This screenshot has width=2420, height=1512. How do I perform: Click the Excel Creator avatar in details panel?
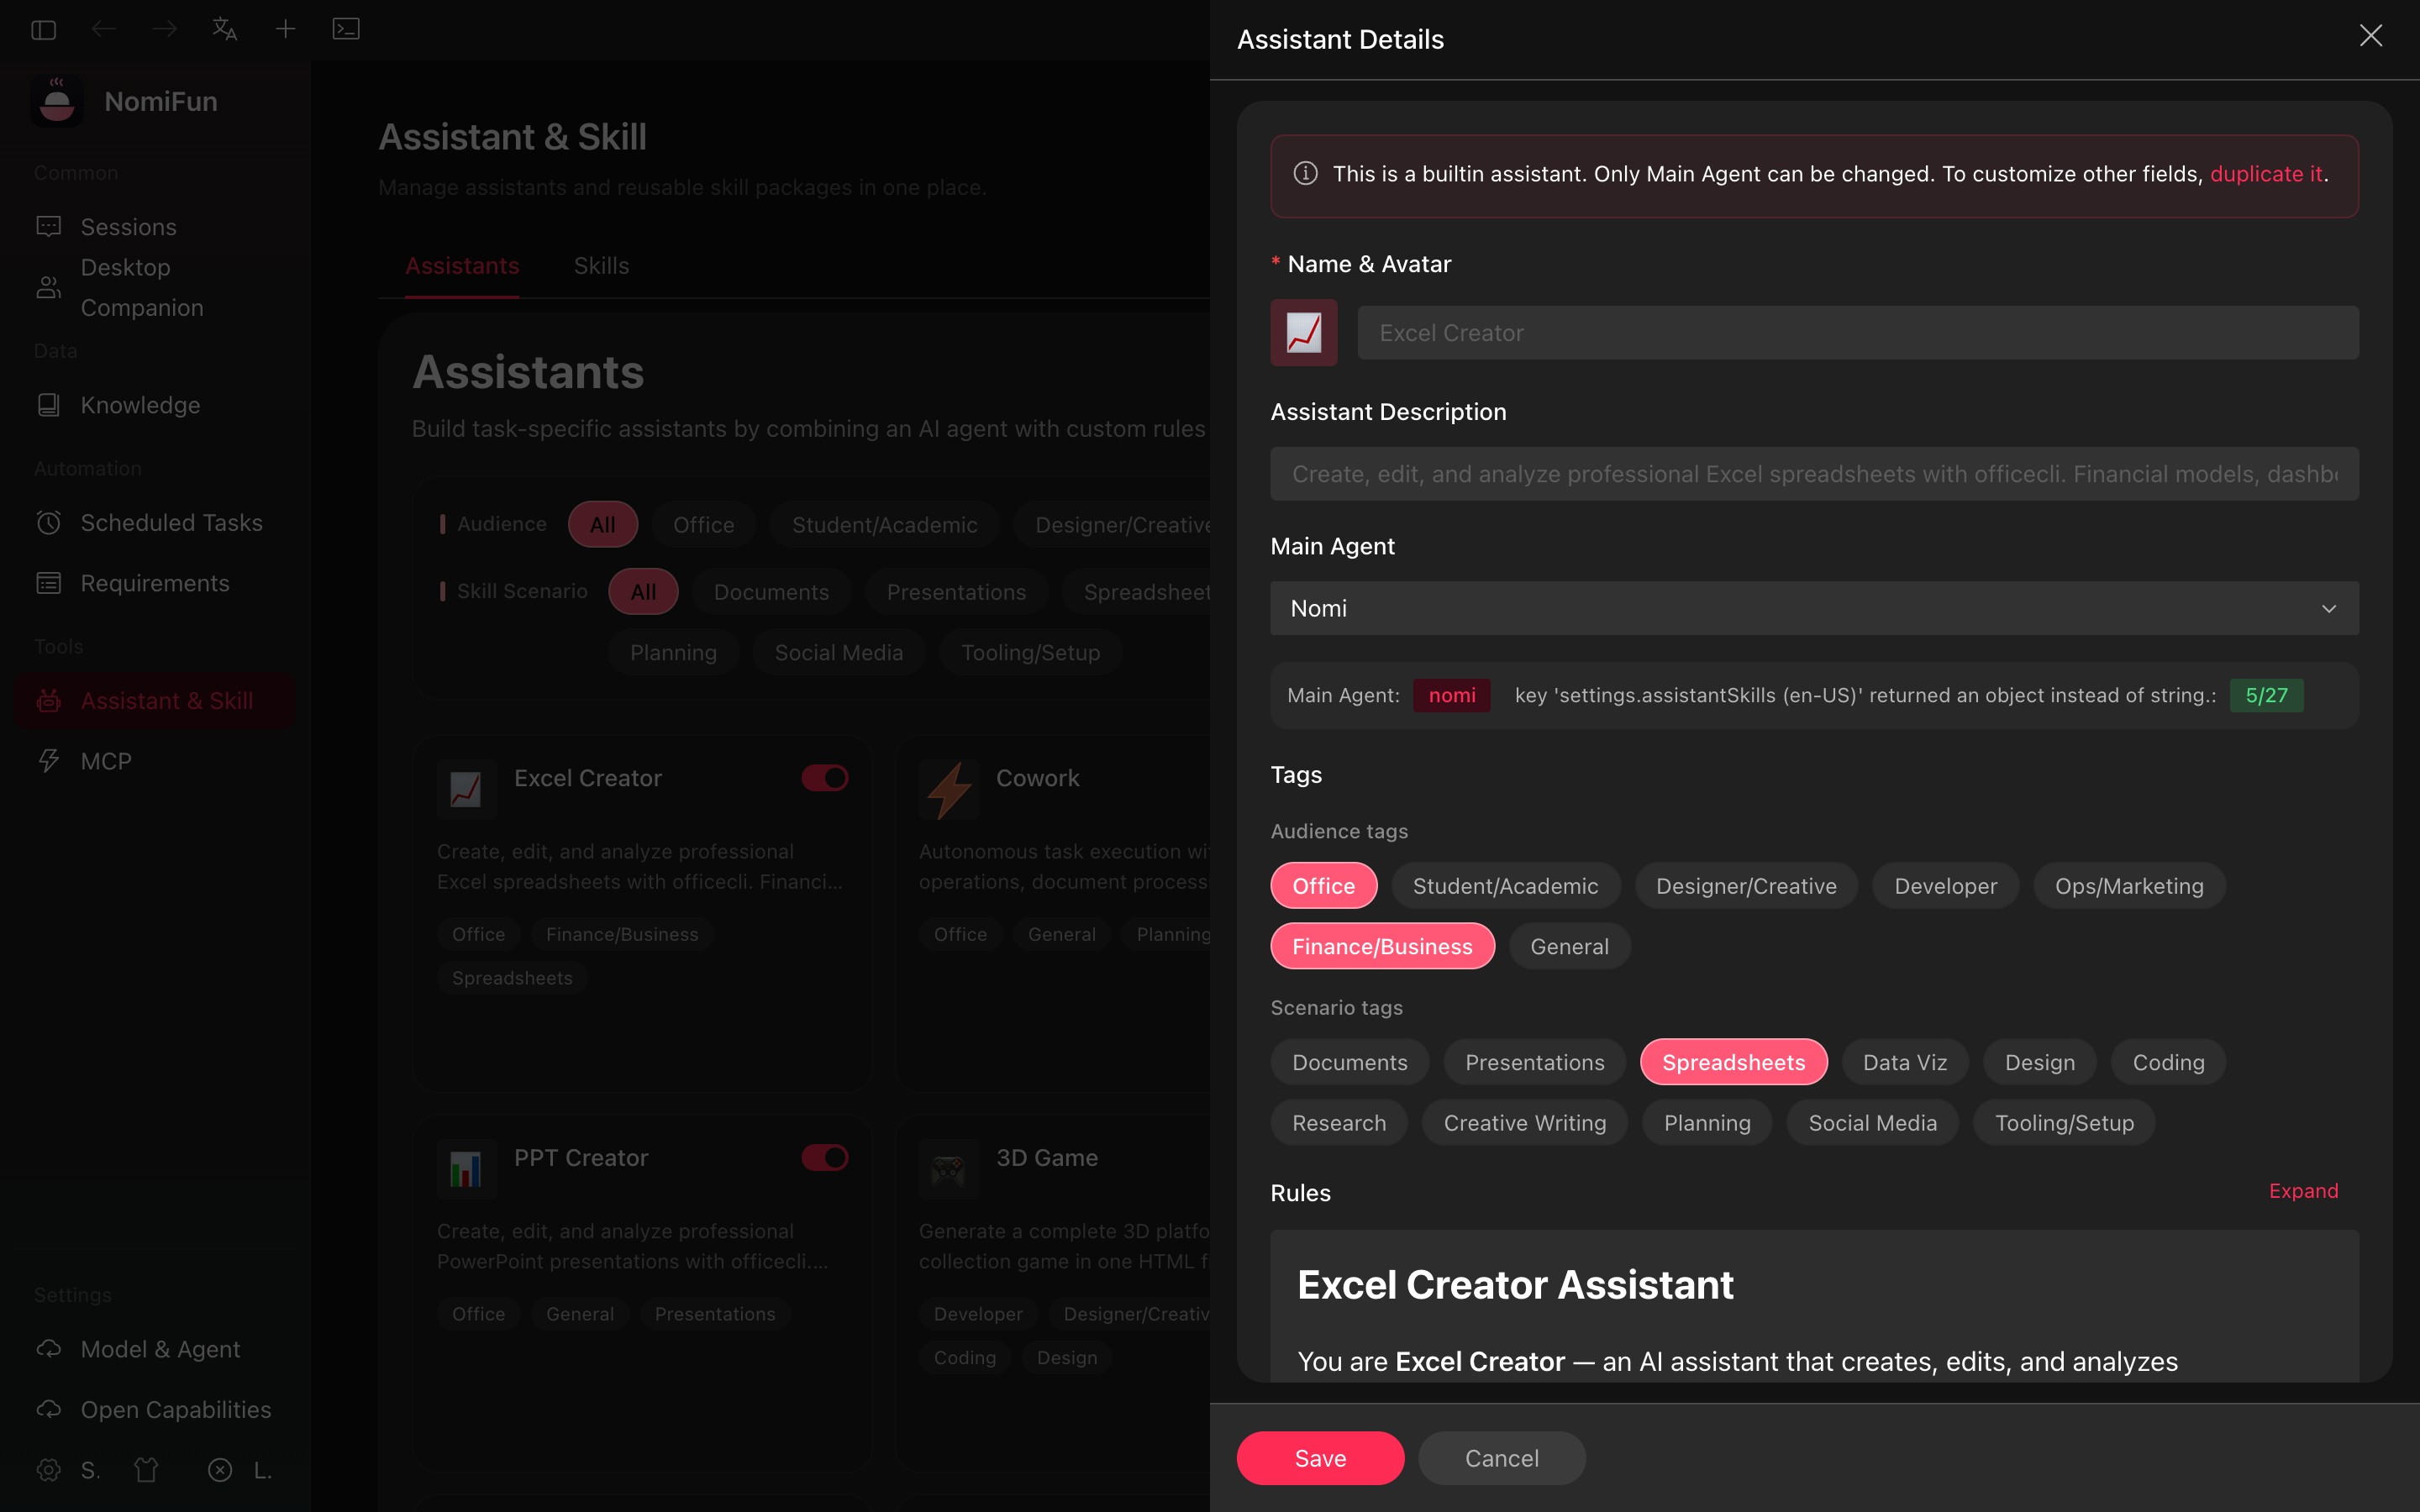click(1304, 333)
